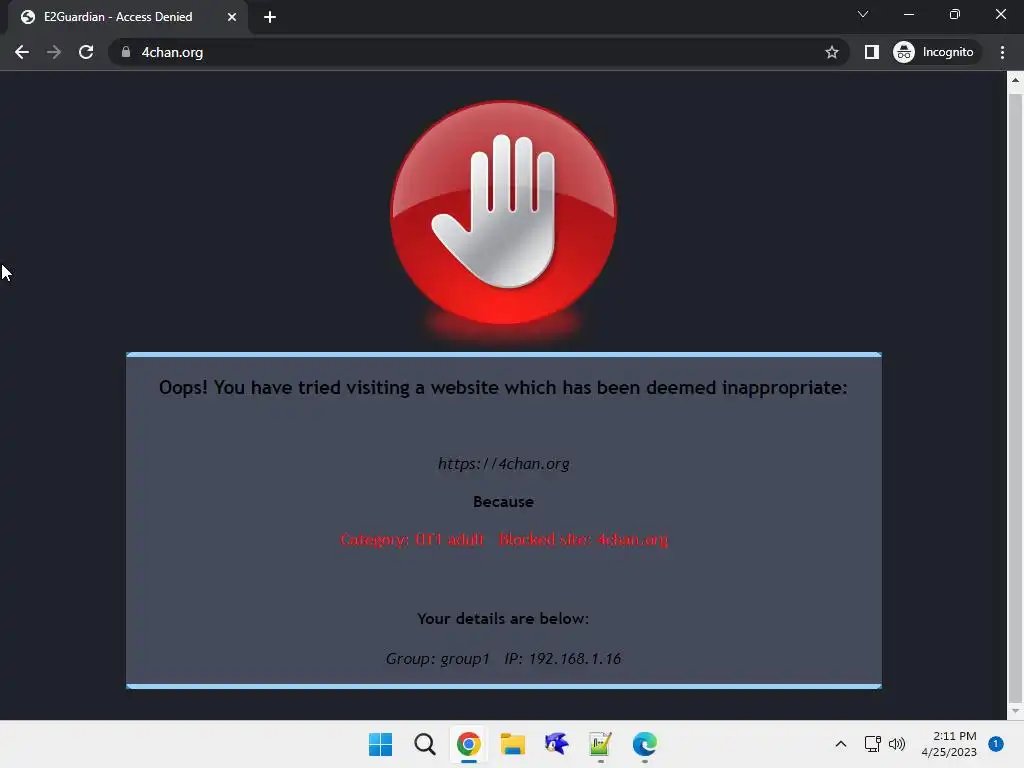This screenshot has width=1024, height=768.
Task: Click the red stop hand image
Action: click(503, 213)
